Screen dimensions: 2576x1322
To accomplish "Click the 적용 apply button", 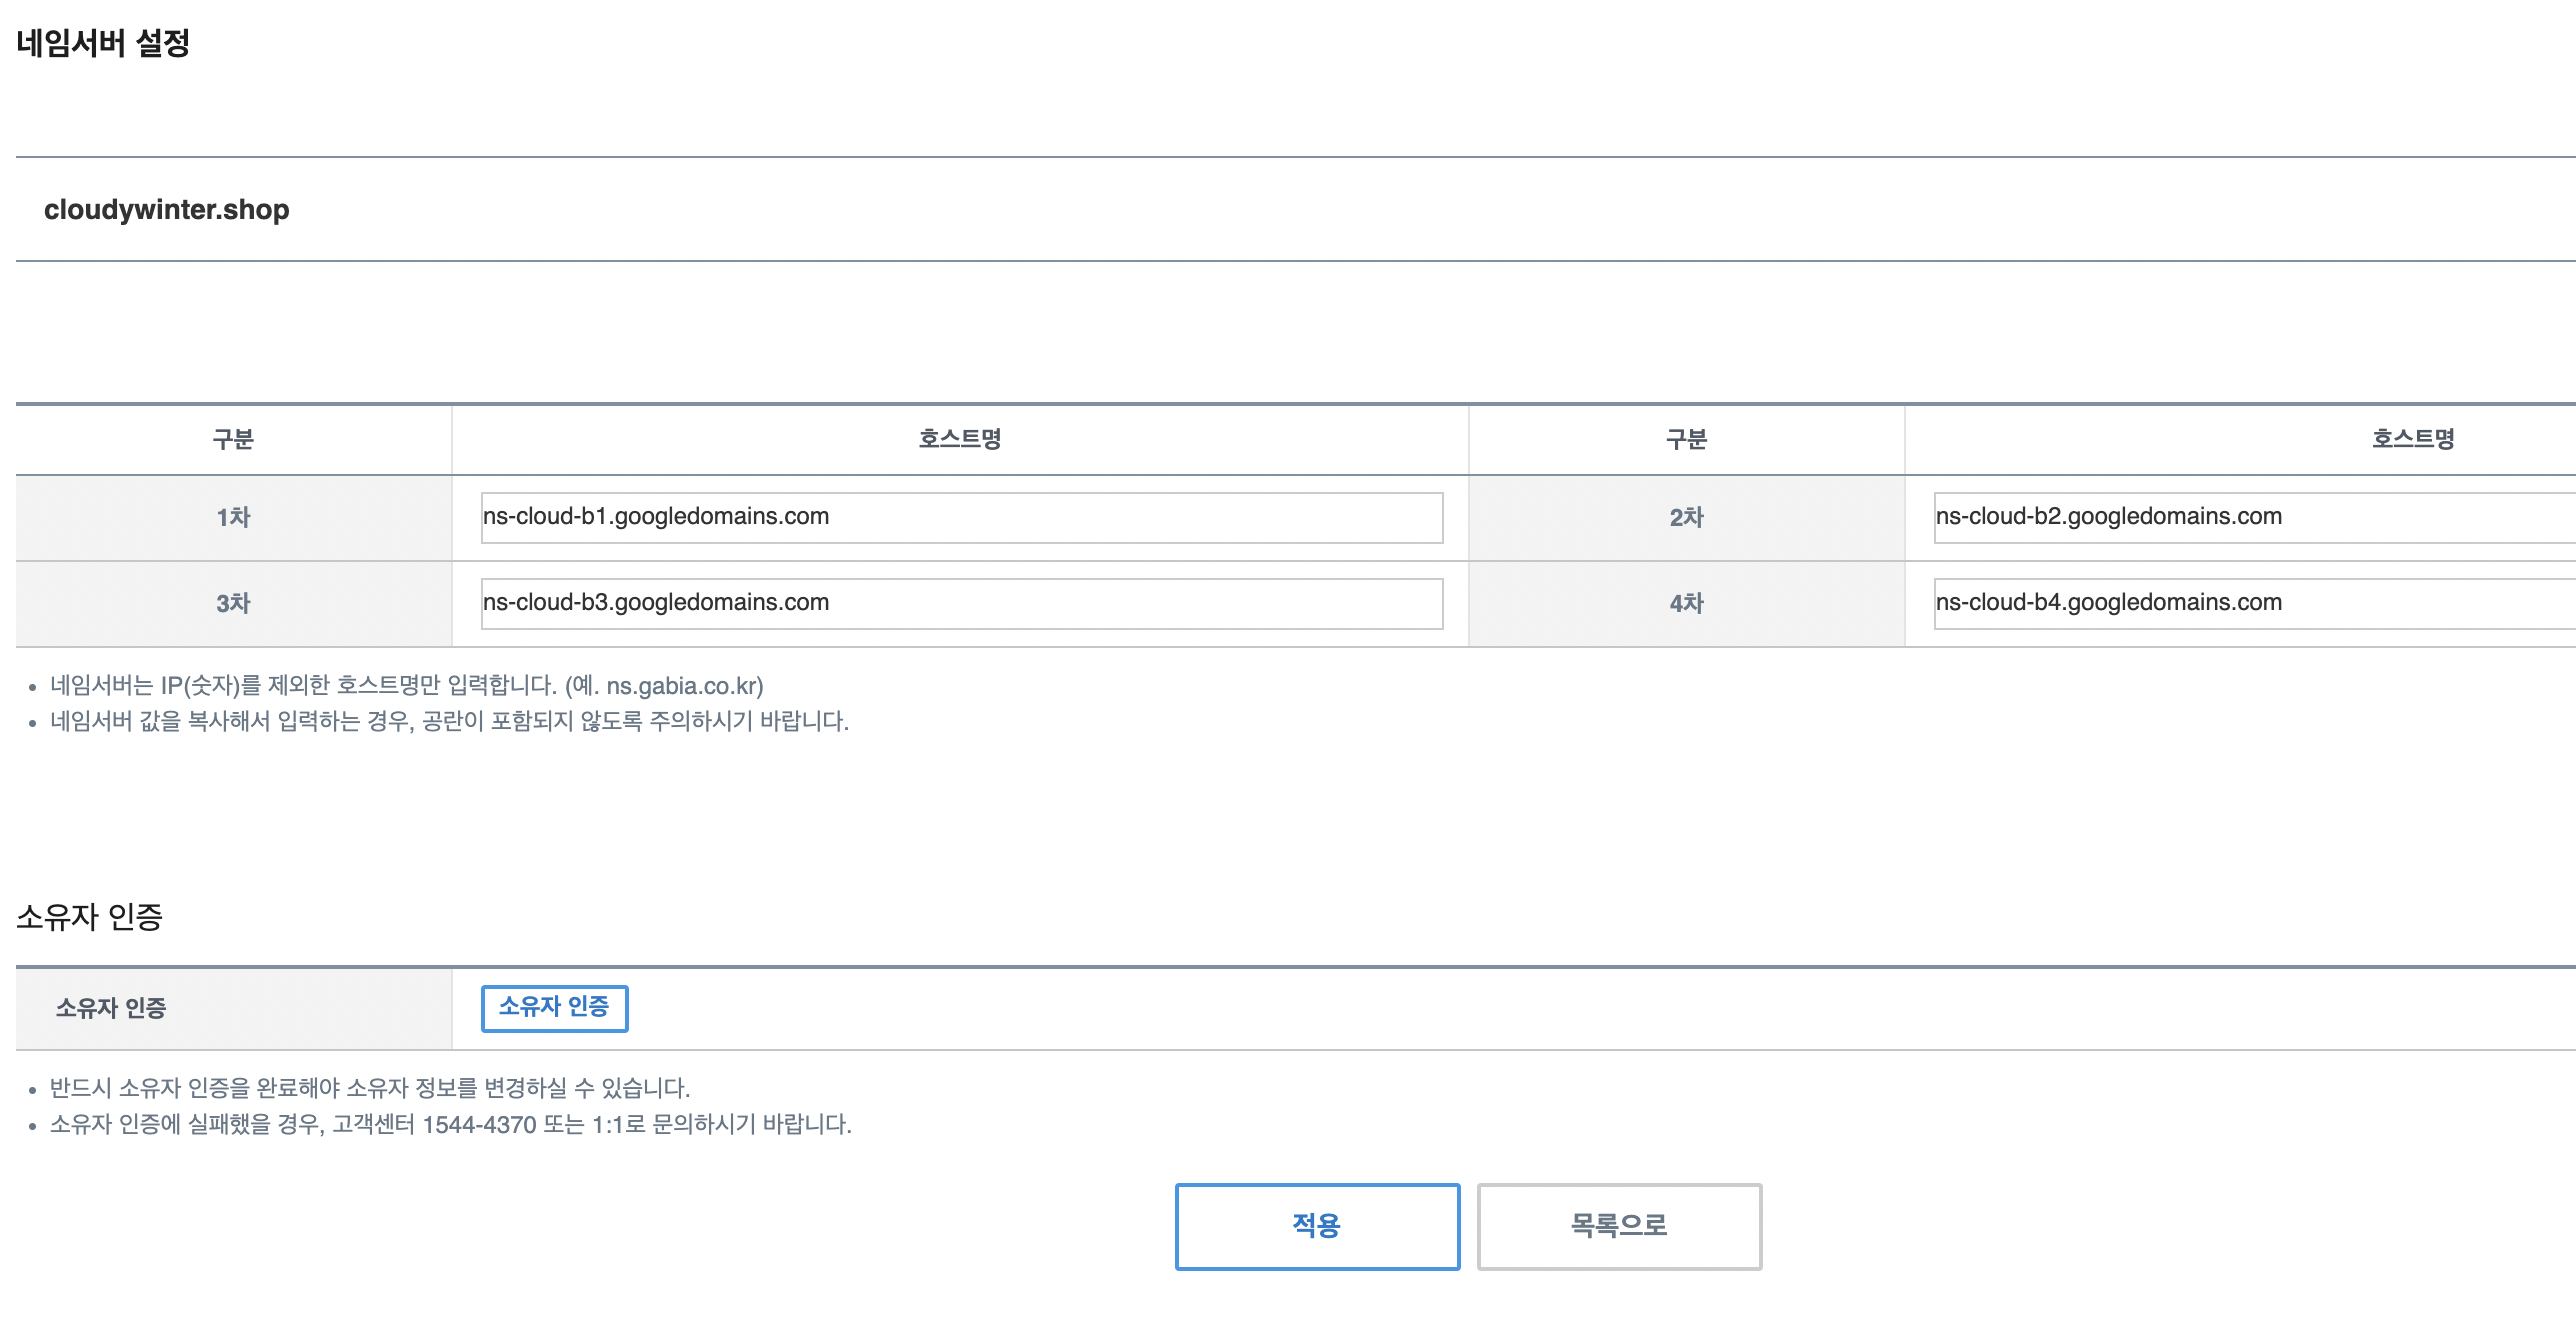I will (1316, 1226).
